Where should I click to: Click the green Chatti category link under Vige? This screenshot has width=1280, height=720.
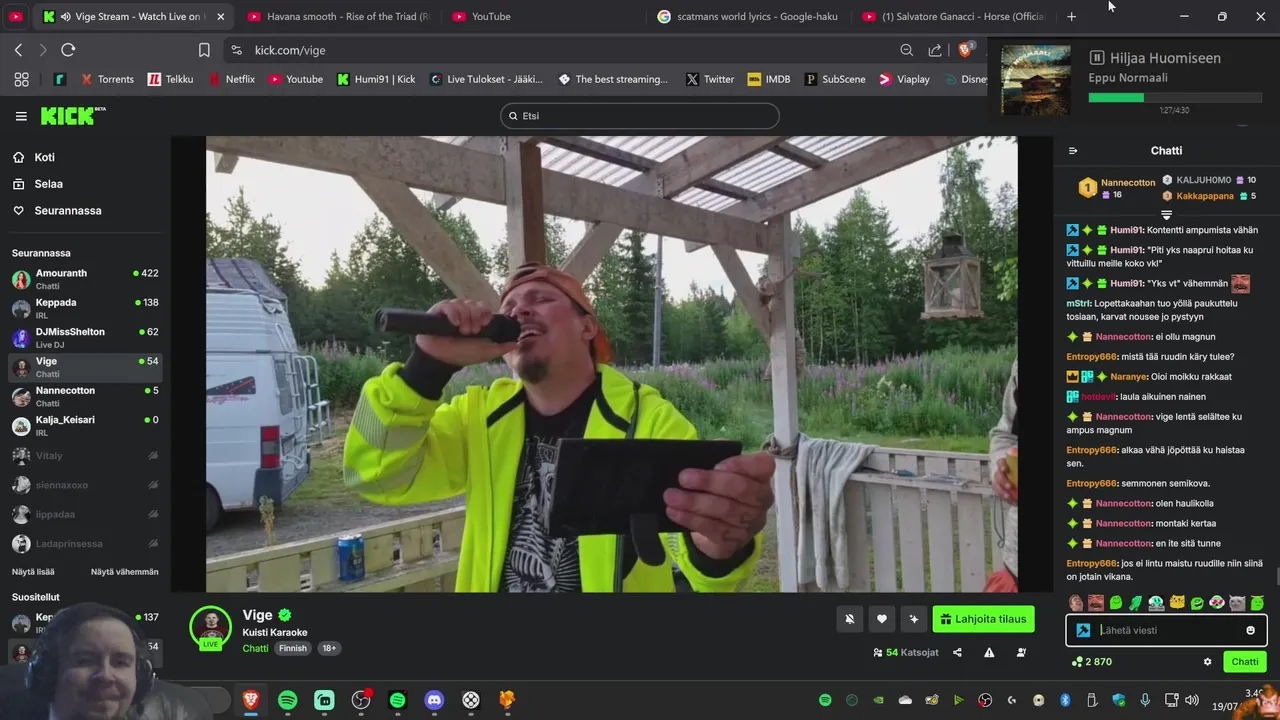click(255, 648)
